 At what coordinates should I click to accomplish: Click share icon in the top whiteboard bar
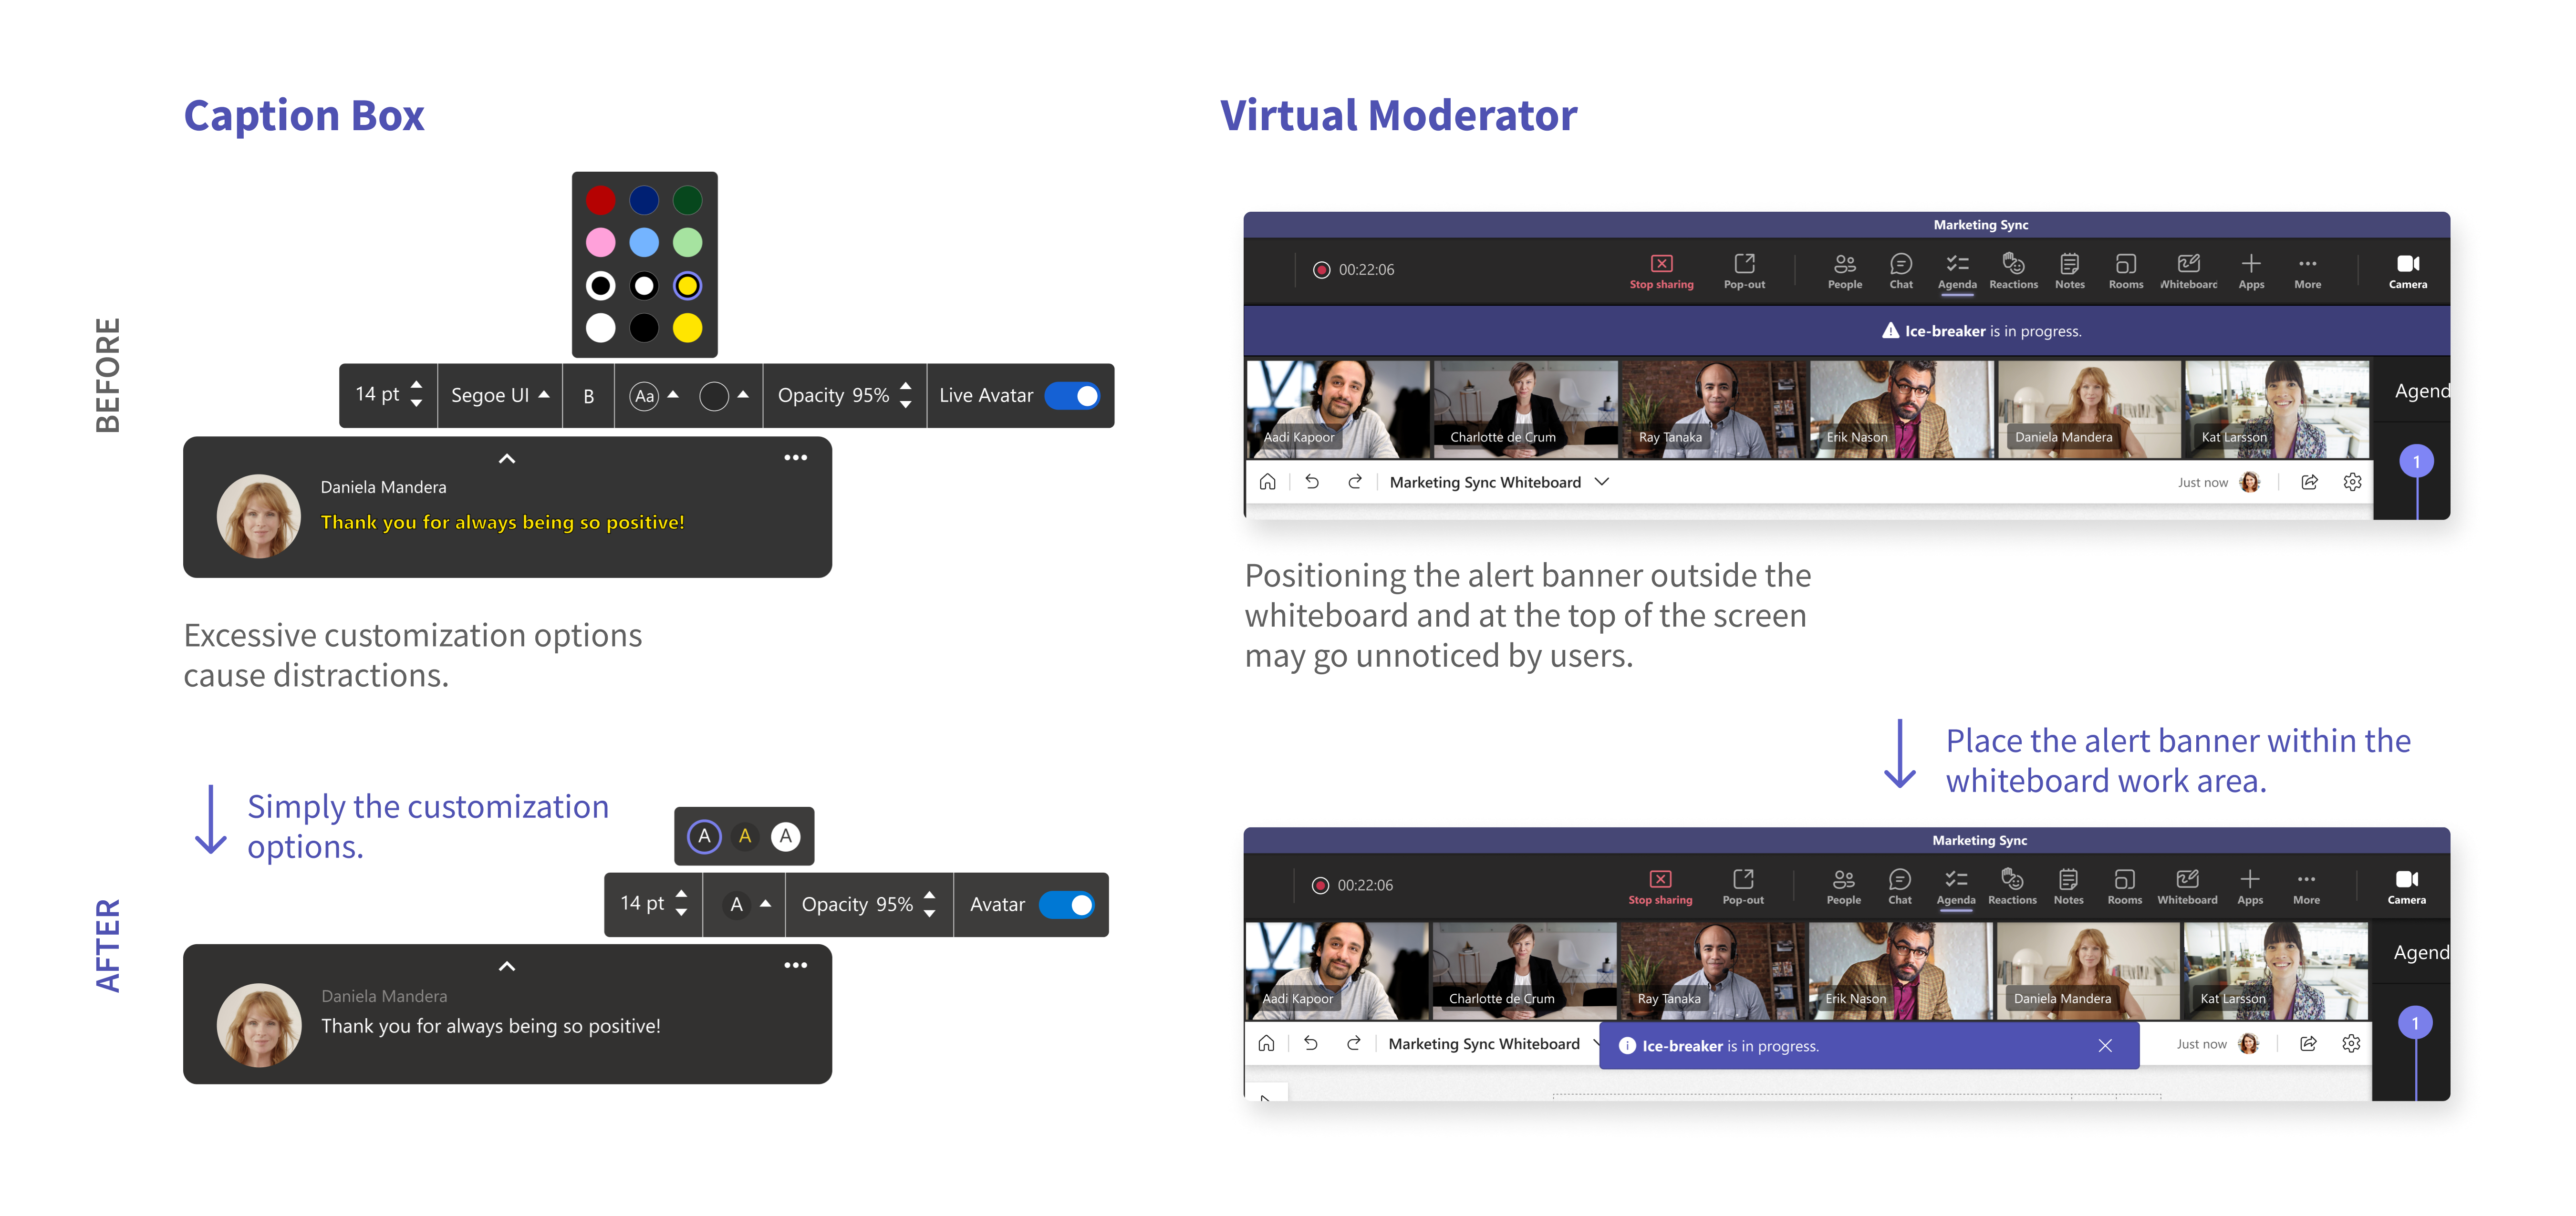[2309, 482]
